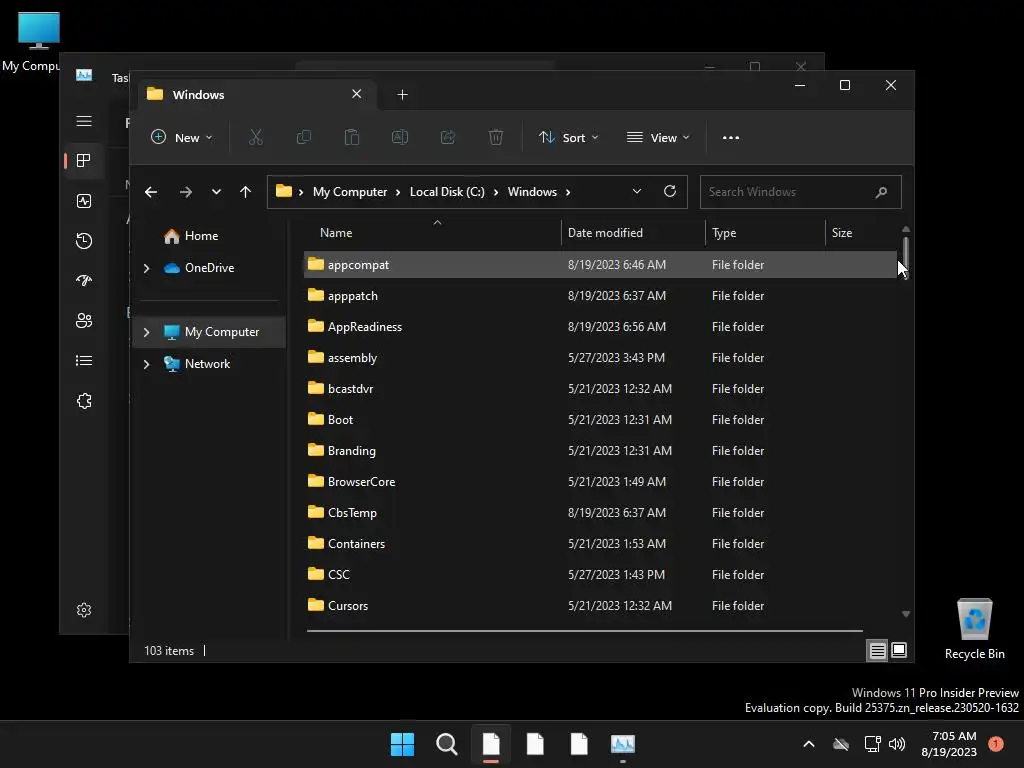Open Task Manager Settings gear

pyautogui.click(x=84, y=610)
